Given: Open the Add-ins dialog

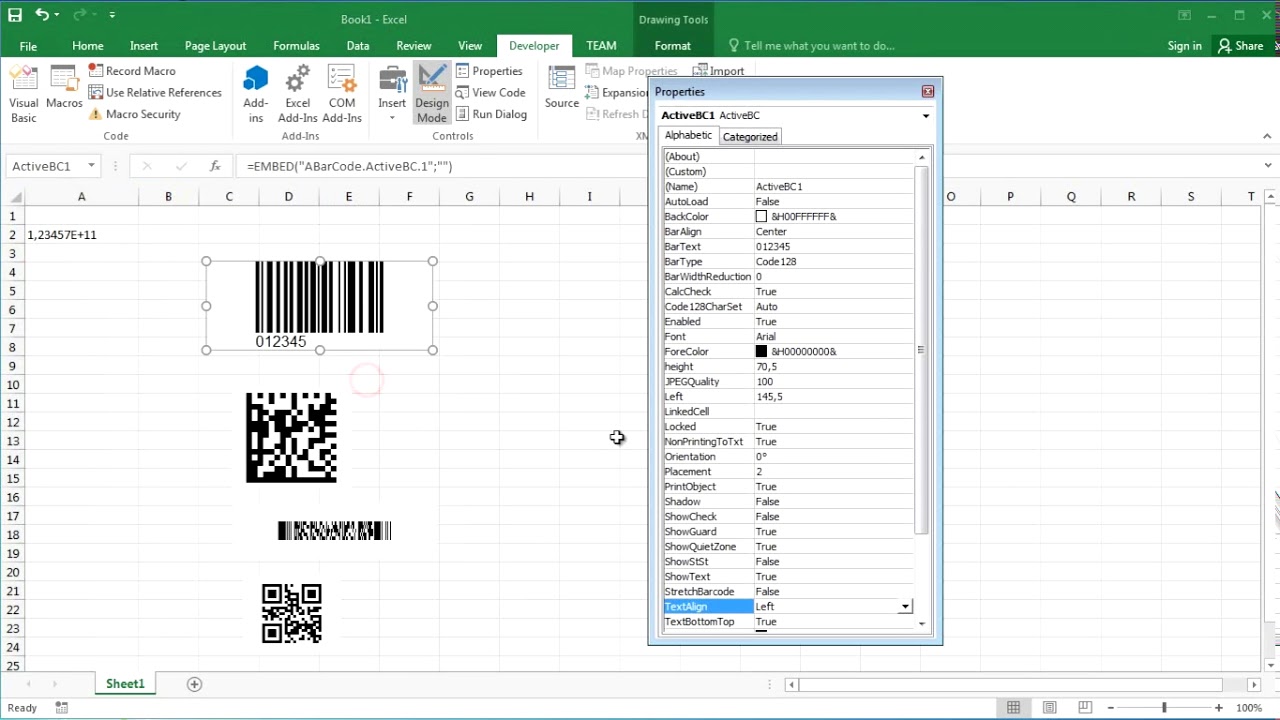Looking at the screenshot, I should (256, 95).
